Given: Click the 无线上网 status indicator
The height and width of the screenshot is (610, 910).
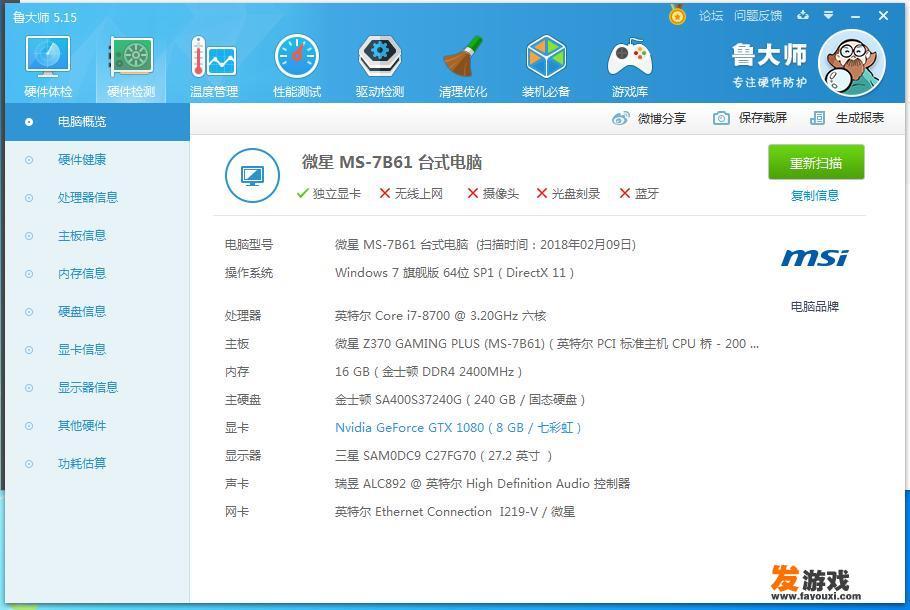Looking at the screenshot, I should (411, 193).
